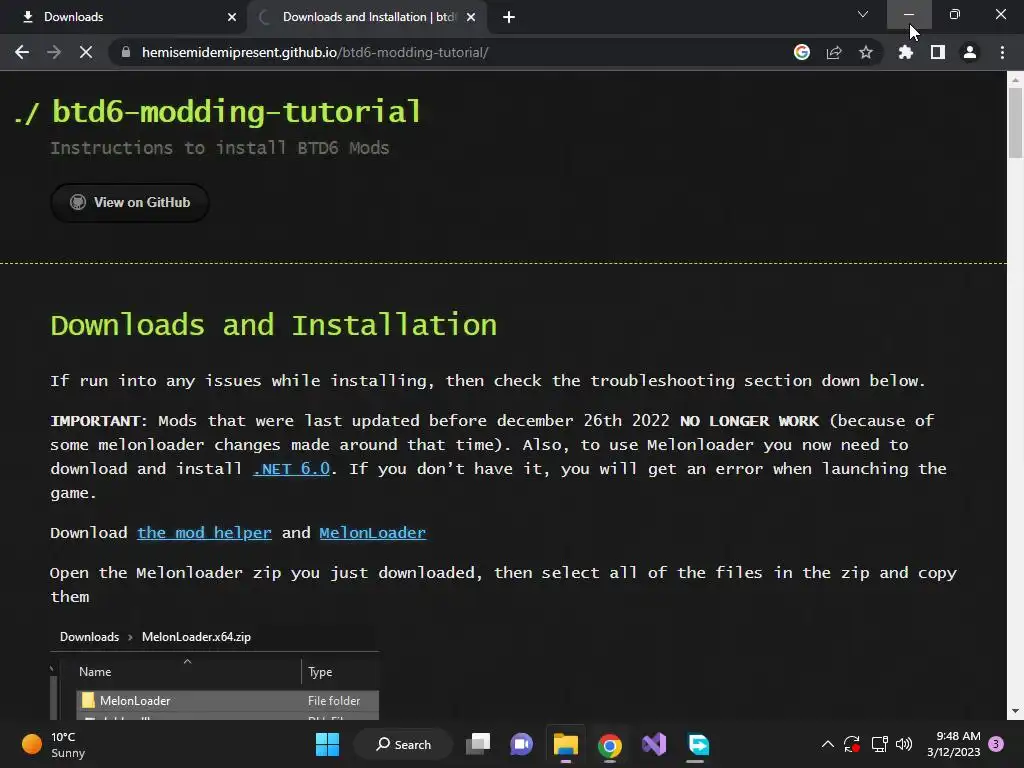Go back to the previous page

point(22,52)
